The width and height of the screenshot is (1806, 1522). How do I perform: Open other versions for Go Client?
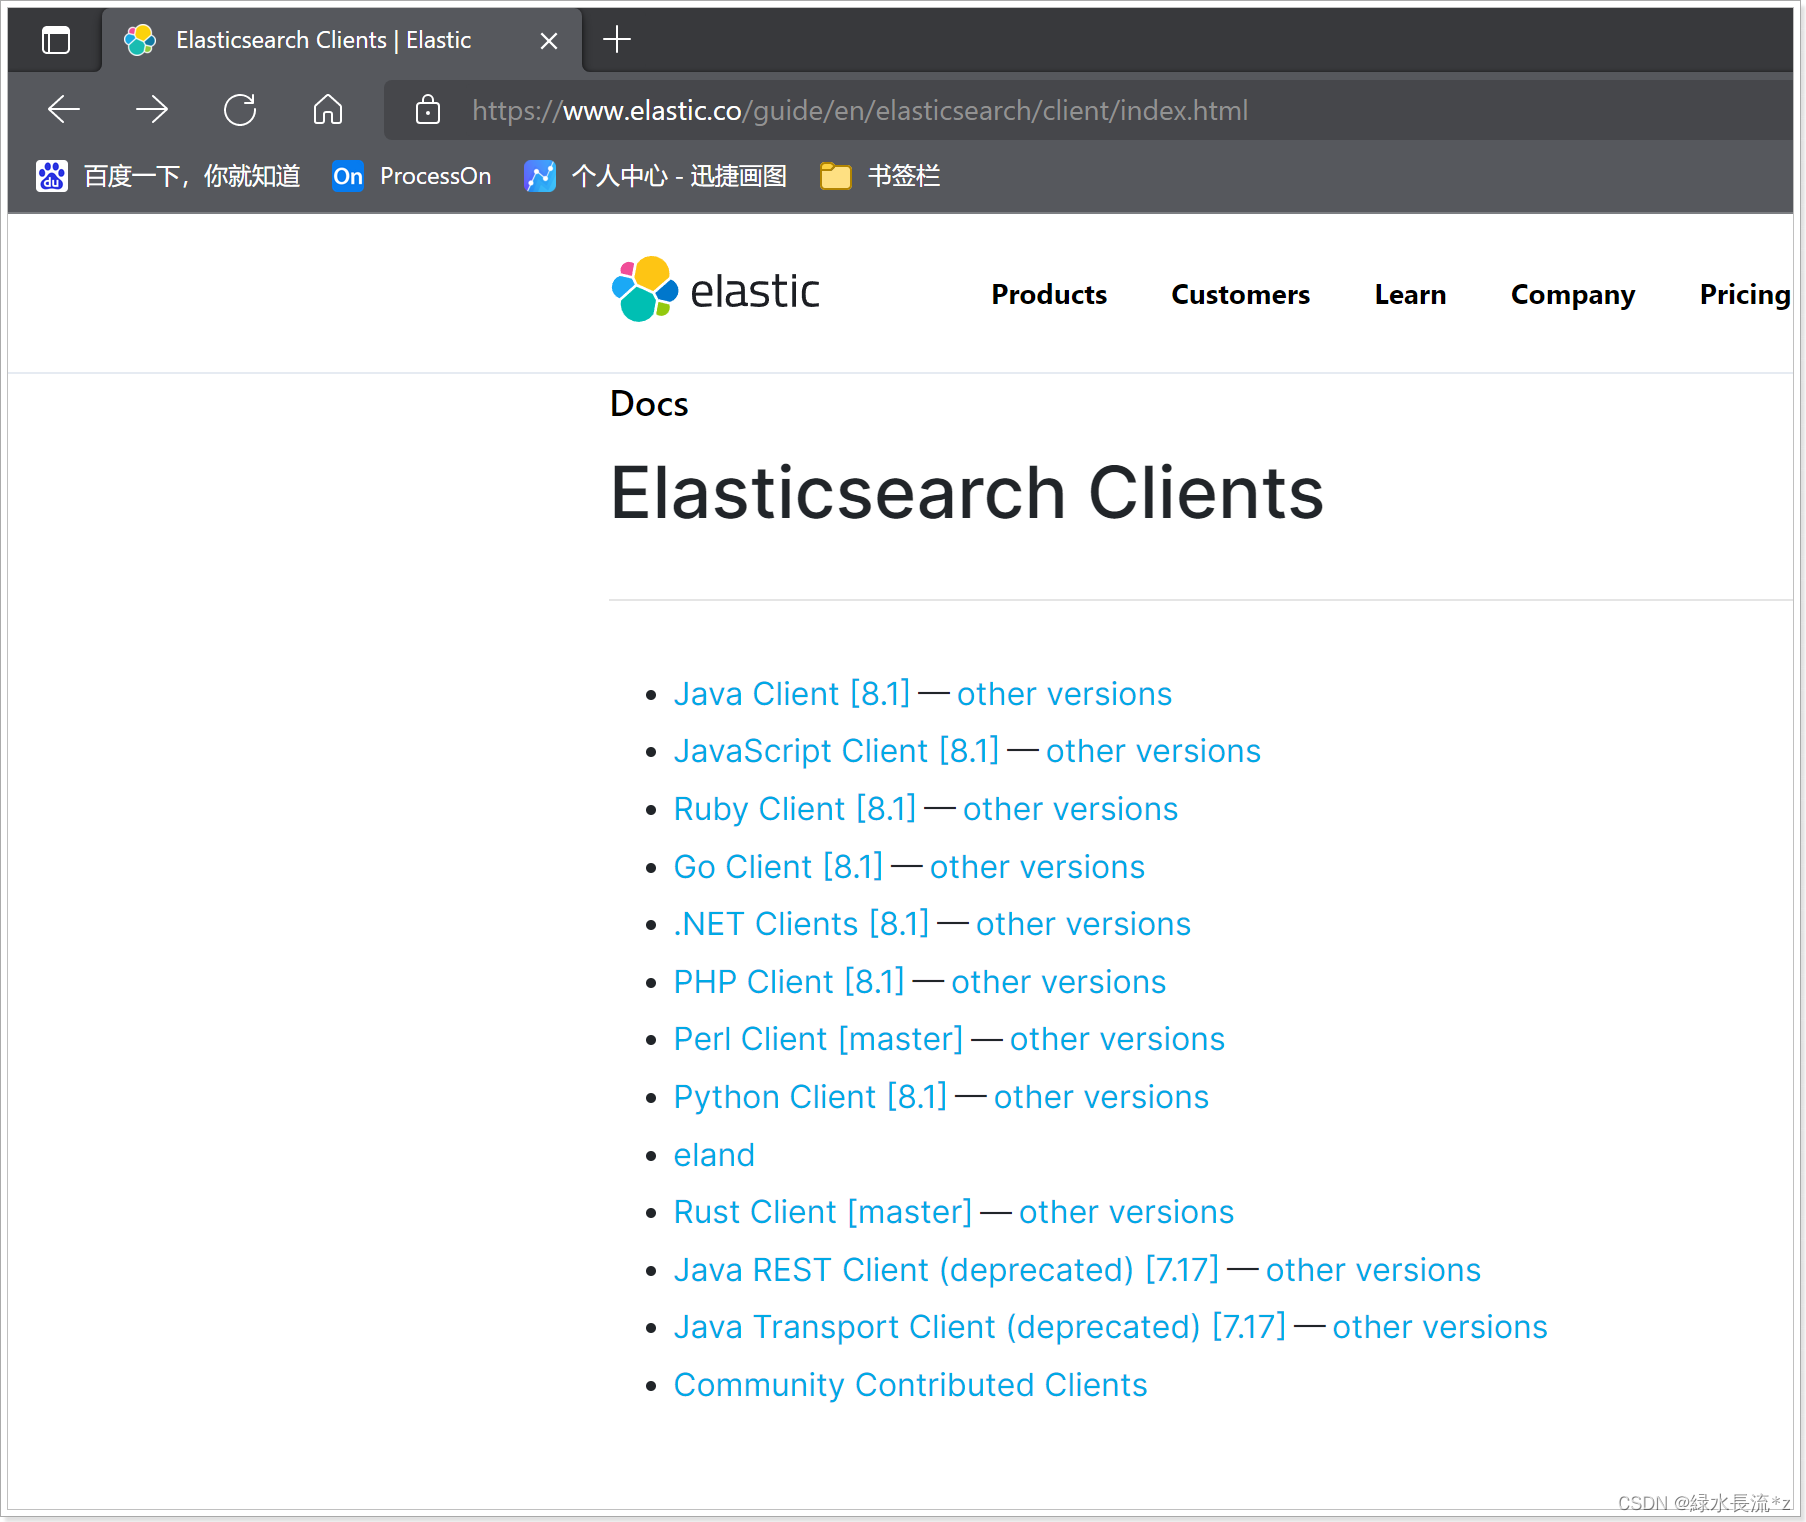1037,866
